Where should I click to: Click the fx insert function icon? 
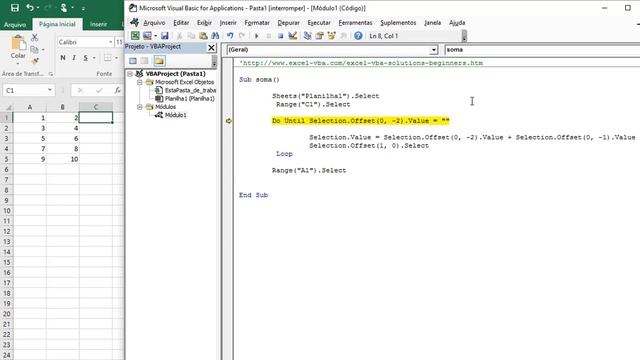click(118, 90)
